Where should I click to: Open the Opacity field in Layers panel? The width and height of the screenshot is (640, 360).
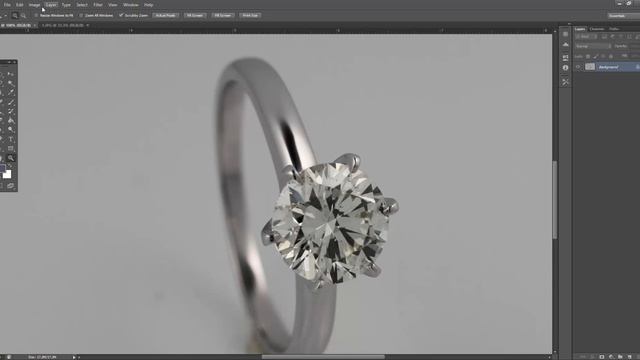(x=635, y=46)
